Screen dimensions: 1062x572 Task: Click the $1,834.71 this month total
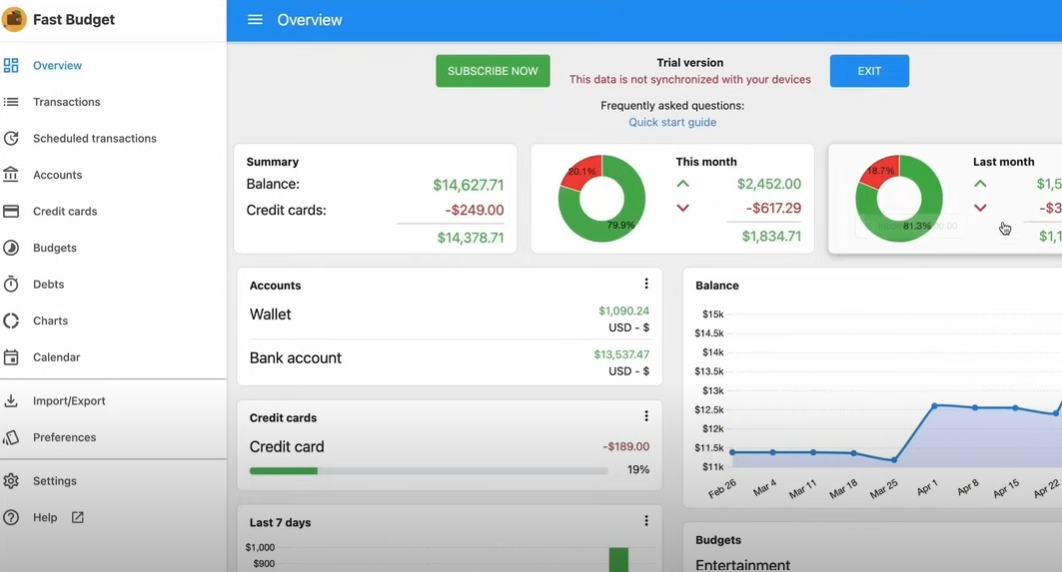(771, 236)
